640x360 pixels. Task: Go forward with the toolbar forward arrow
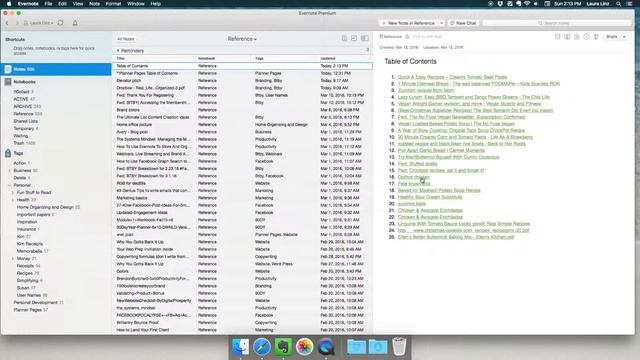[x=17, y=23]
